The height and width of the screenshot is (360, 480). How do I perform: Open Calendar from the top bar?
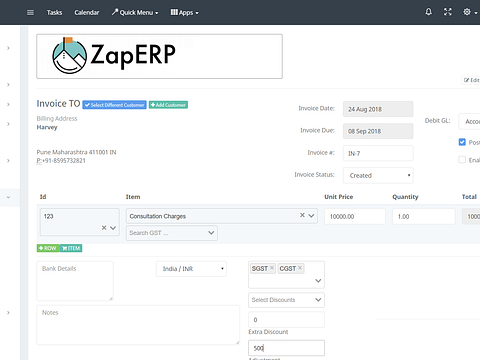pos(87,13)
